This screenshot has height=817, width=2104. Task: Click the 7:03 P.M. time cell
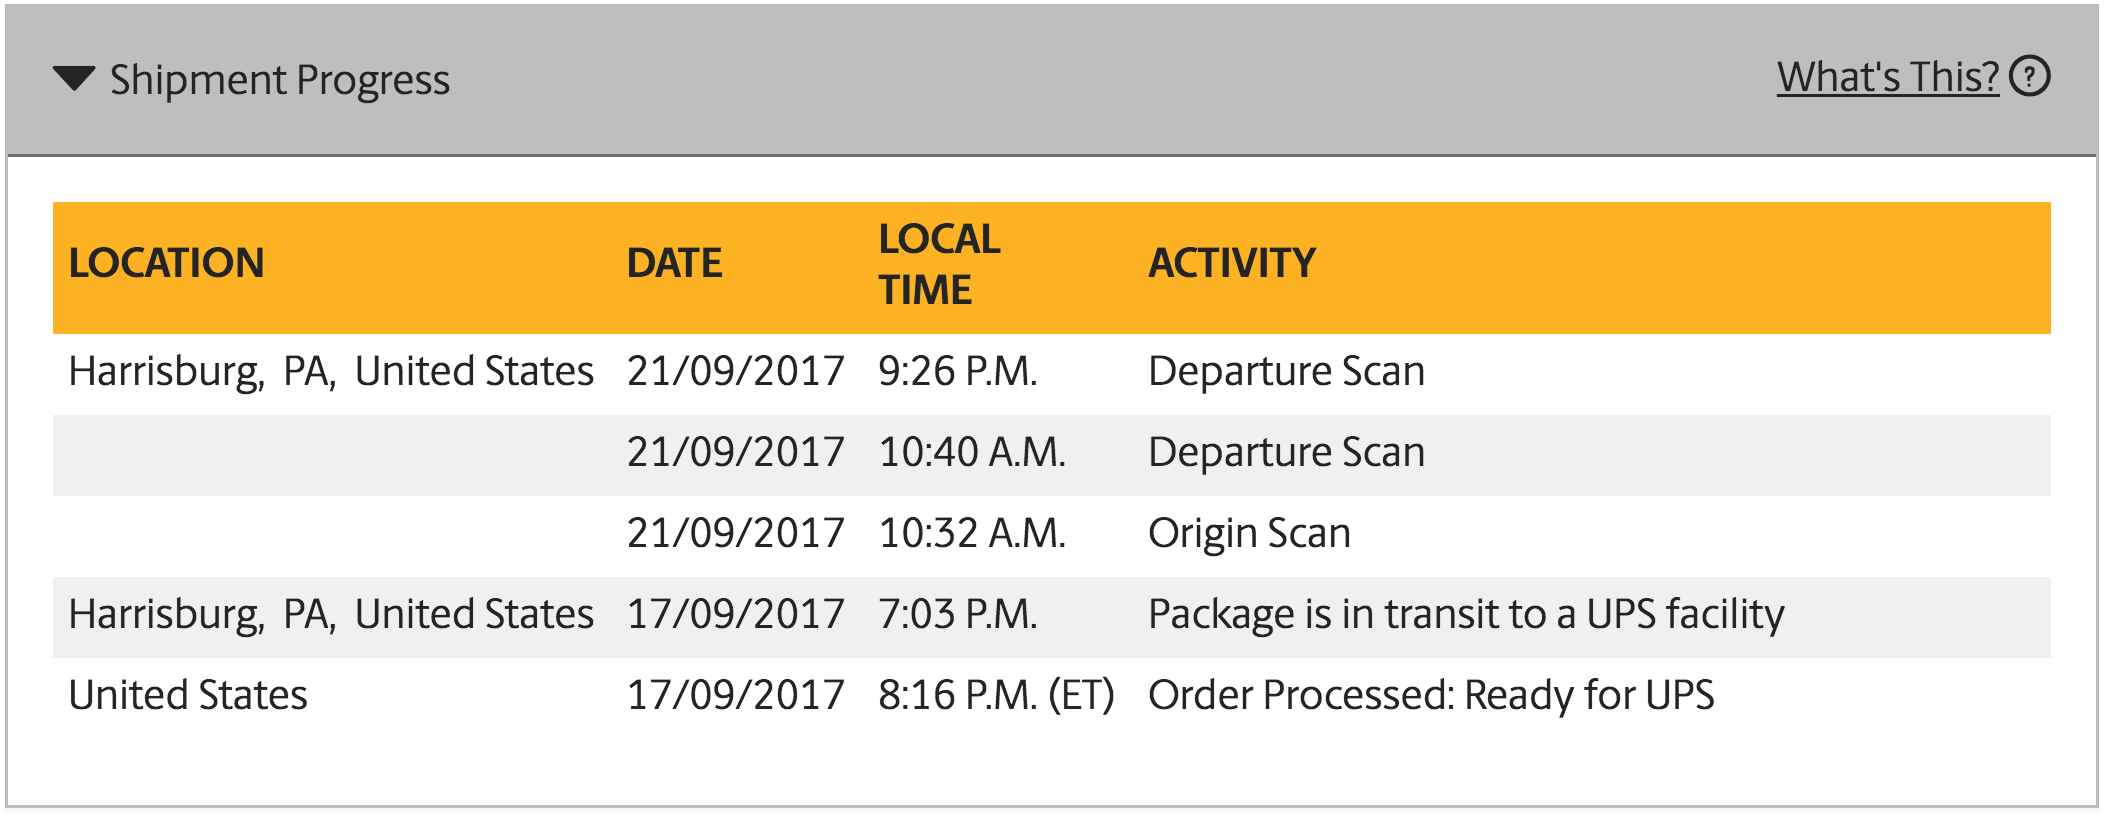click(958, 614)
